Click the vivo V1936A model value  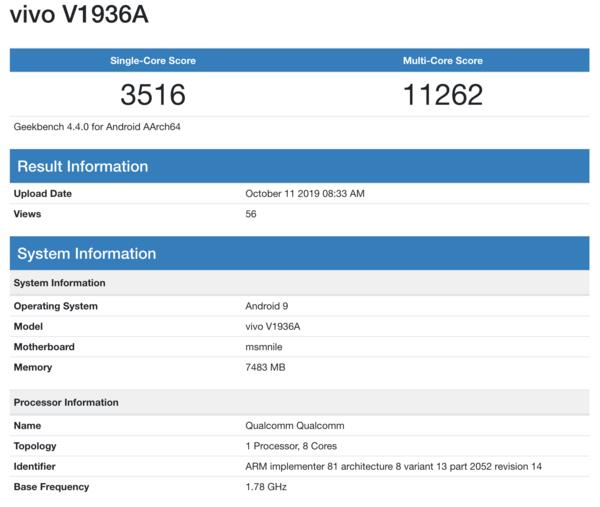pyautogui.click(x=272, y=327)
